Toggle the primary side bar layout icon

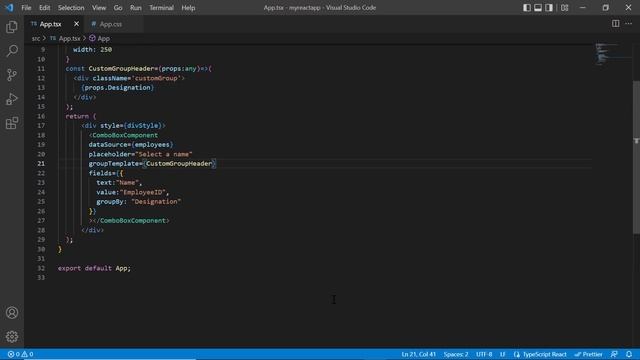(x=527, y=8)
